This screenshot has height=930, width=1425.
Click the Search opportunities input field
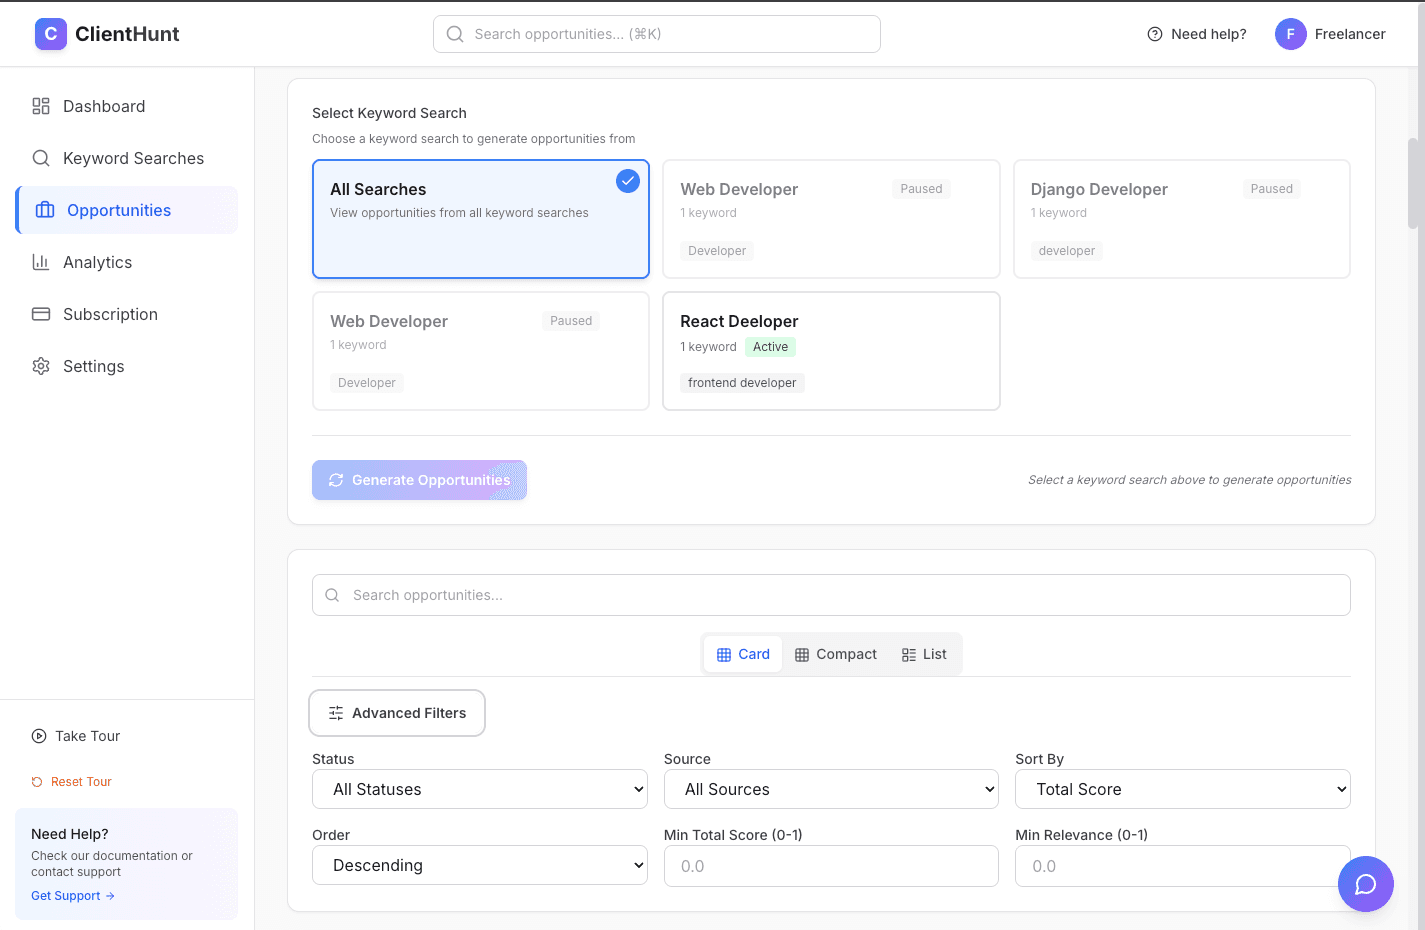[x=830, y=595]
